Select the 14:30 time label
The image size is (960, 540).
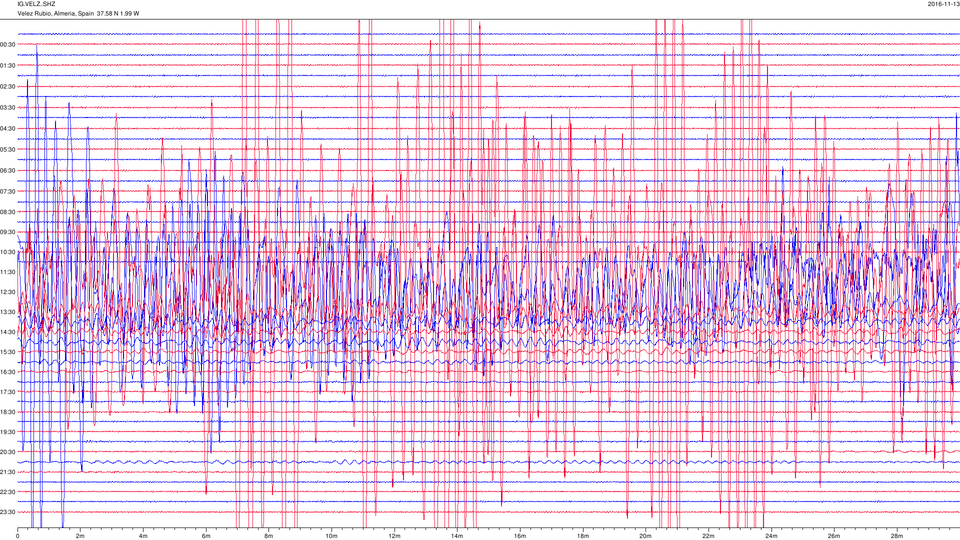click(x=7, y=332)
